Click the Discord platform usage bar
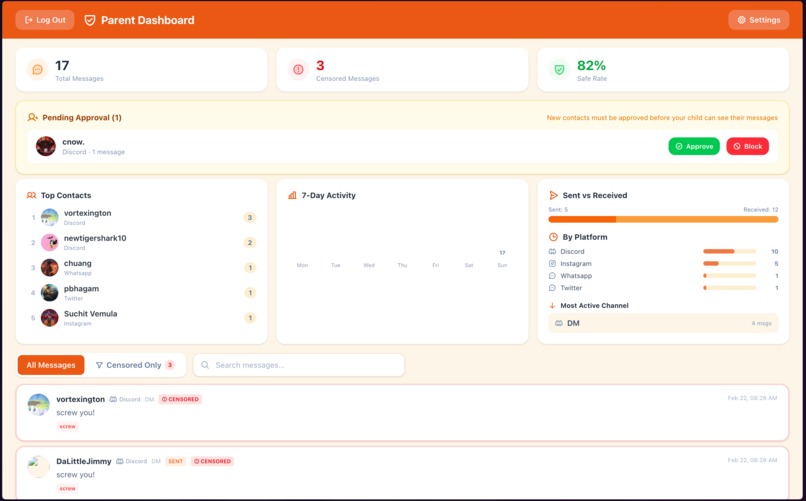The width and height of the screenshot is (806, 501). click(x=729, y=251)
